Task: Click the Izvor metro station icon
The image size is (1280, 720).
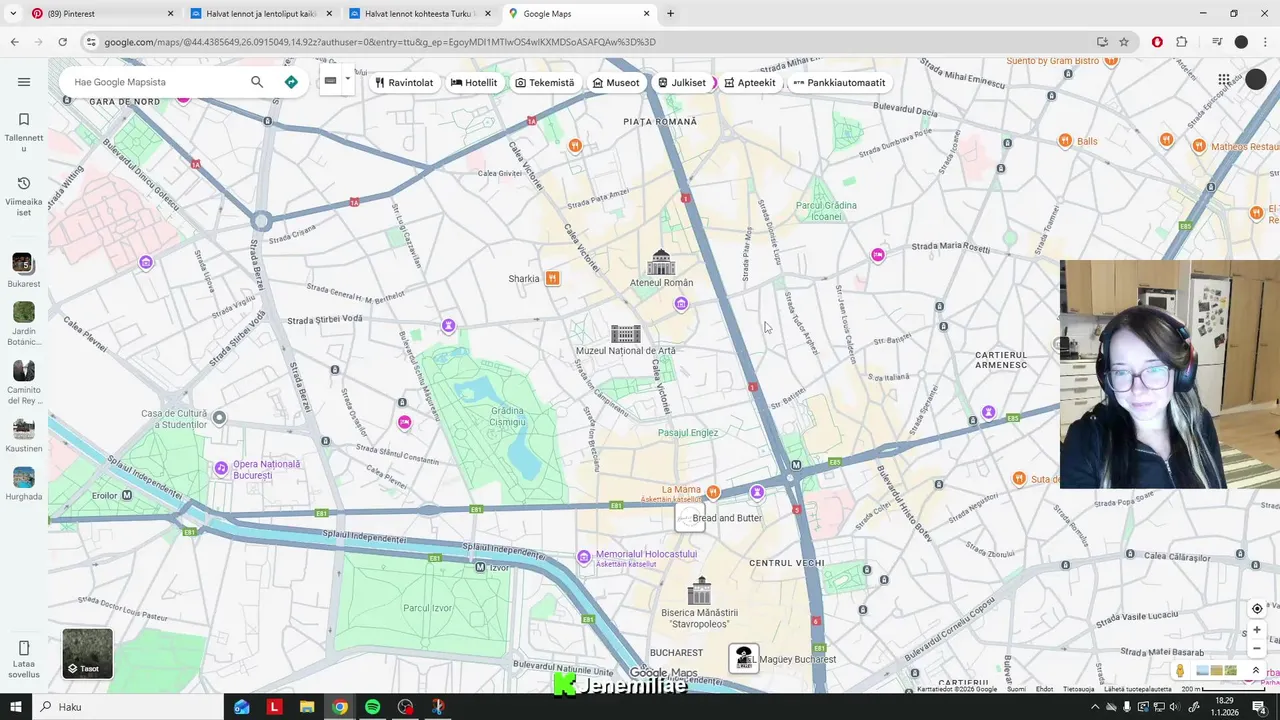Action: point(481,567)
